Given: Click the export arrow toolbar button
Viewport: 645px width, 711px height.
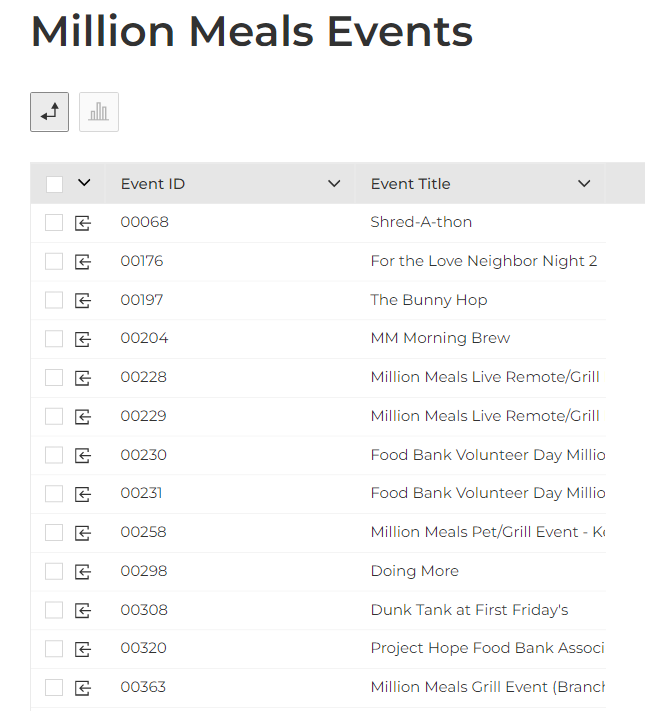Looking at the screenshot, I should pos(49,112).
